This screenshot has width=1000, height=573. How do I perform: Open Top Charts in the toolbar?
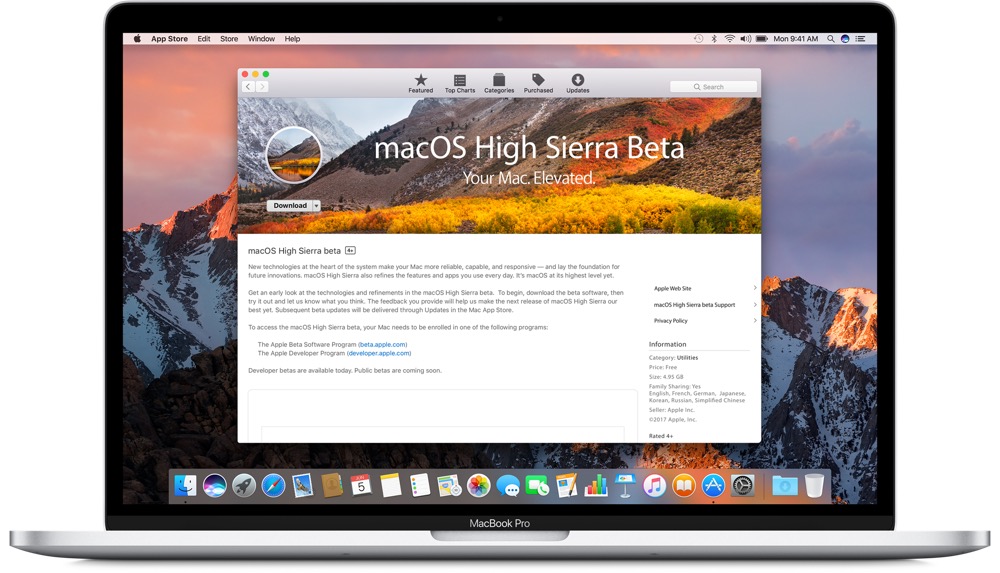(x=459, y=81)
